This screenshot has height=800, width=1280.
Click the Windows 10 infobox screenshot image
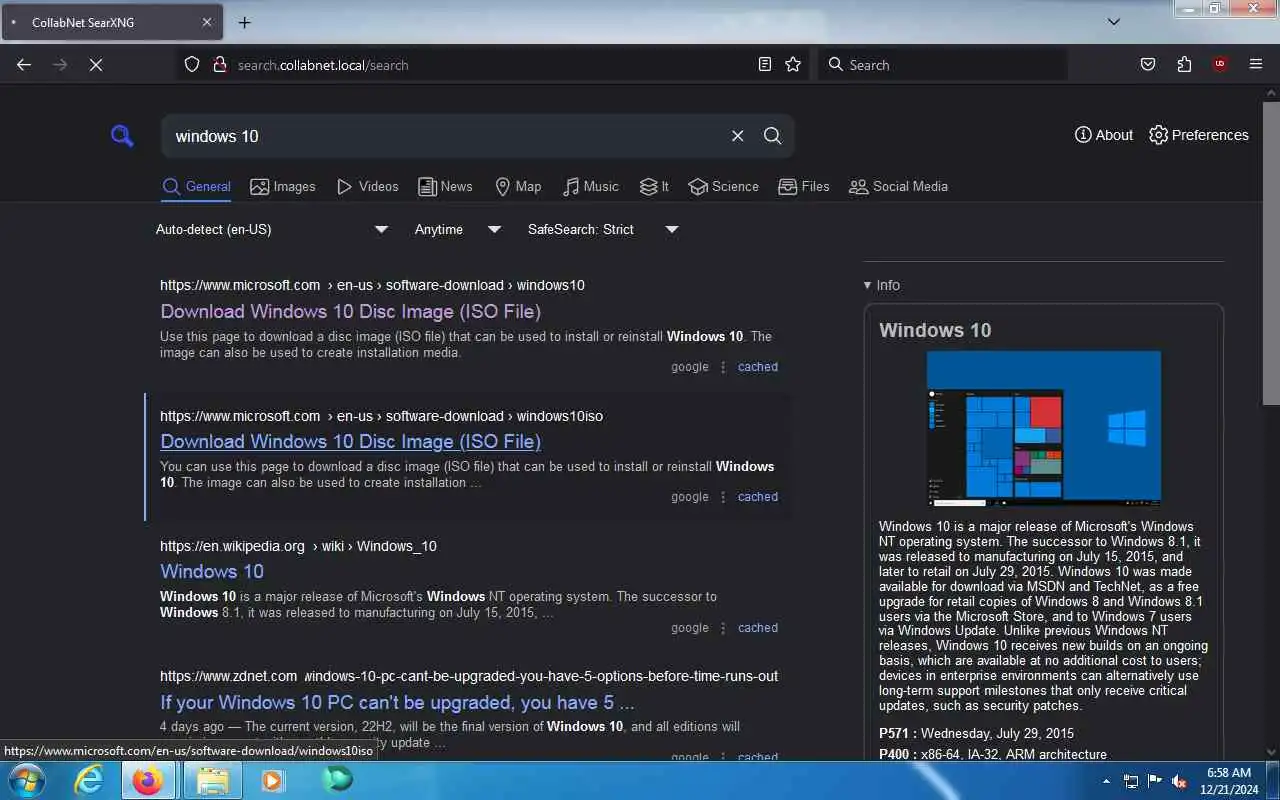pyautogui.click(x=1044, y=429)
